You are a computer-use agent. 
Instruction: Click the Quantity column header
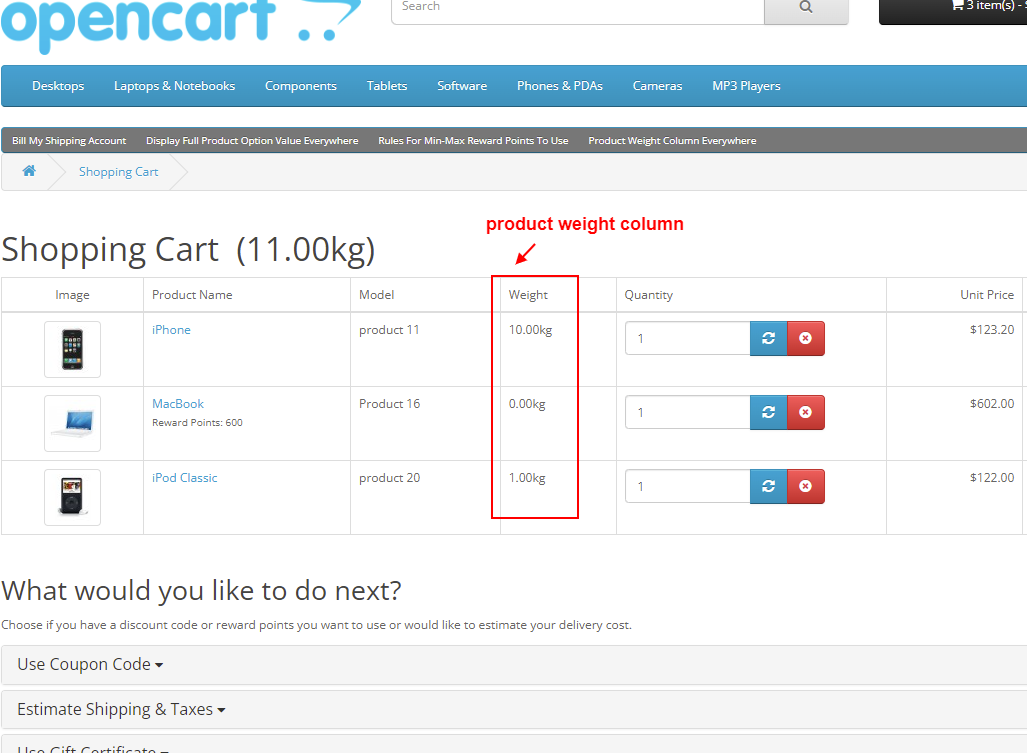(648, 295)
